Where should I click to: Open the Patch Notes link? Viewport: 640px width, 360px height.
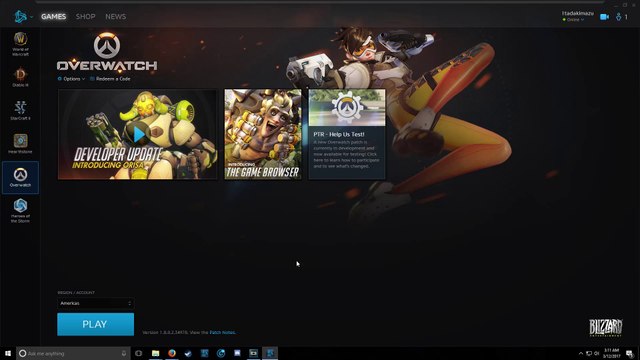[222, 332]
